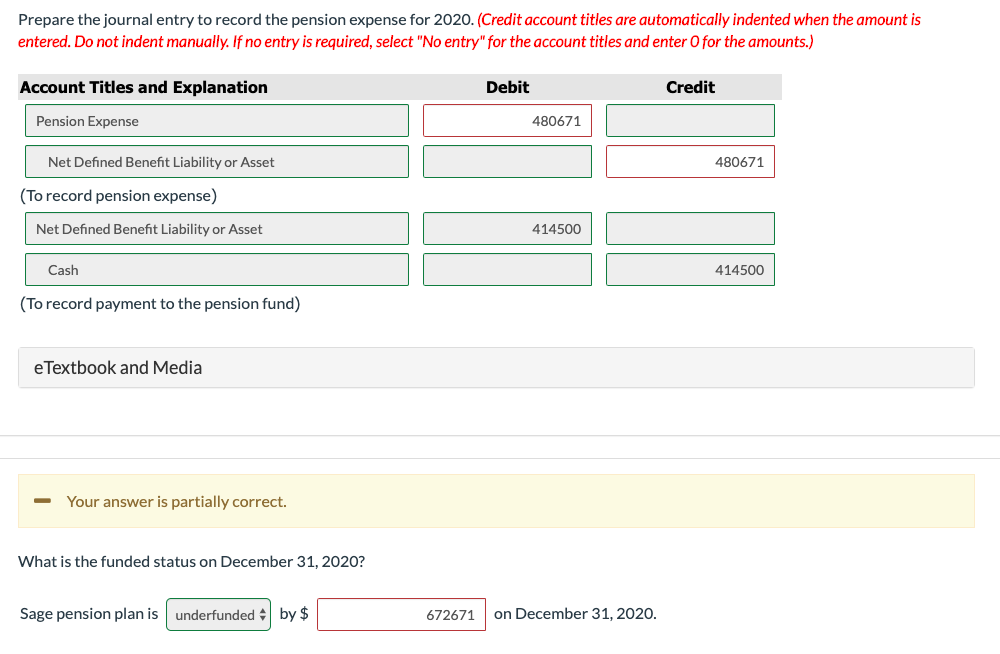Select the empty credit field in the third row

[690, 228]
